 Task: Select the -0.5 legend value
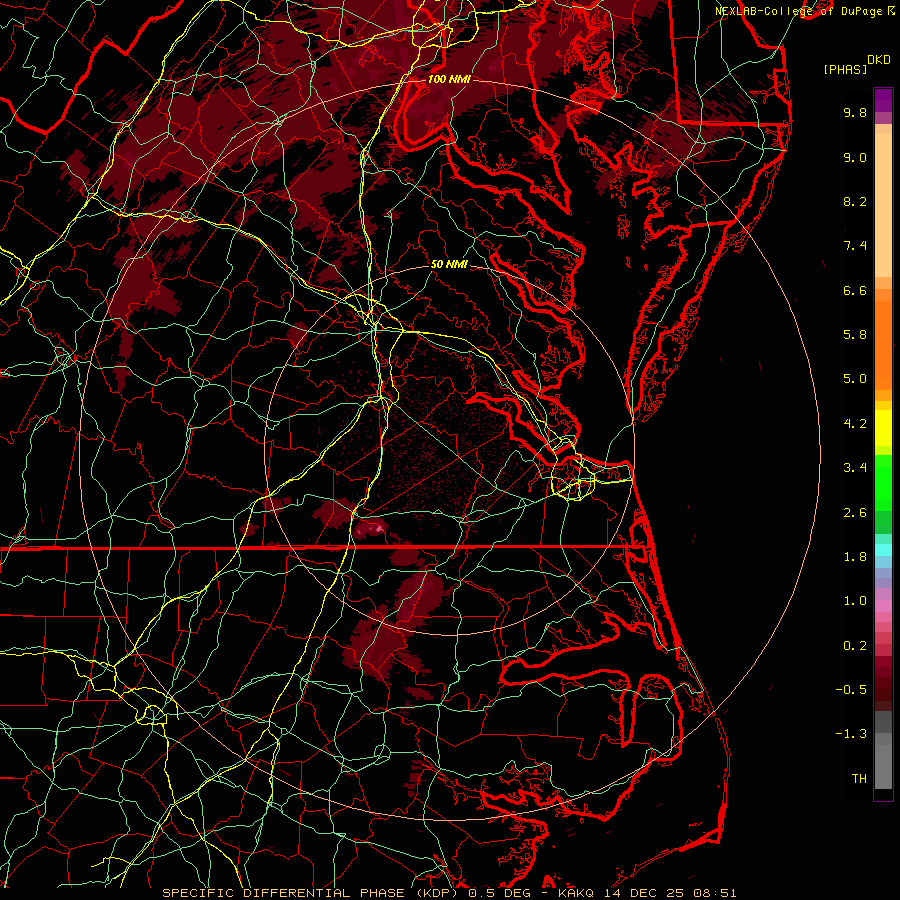[x=851, y=690]
